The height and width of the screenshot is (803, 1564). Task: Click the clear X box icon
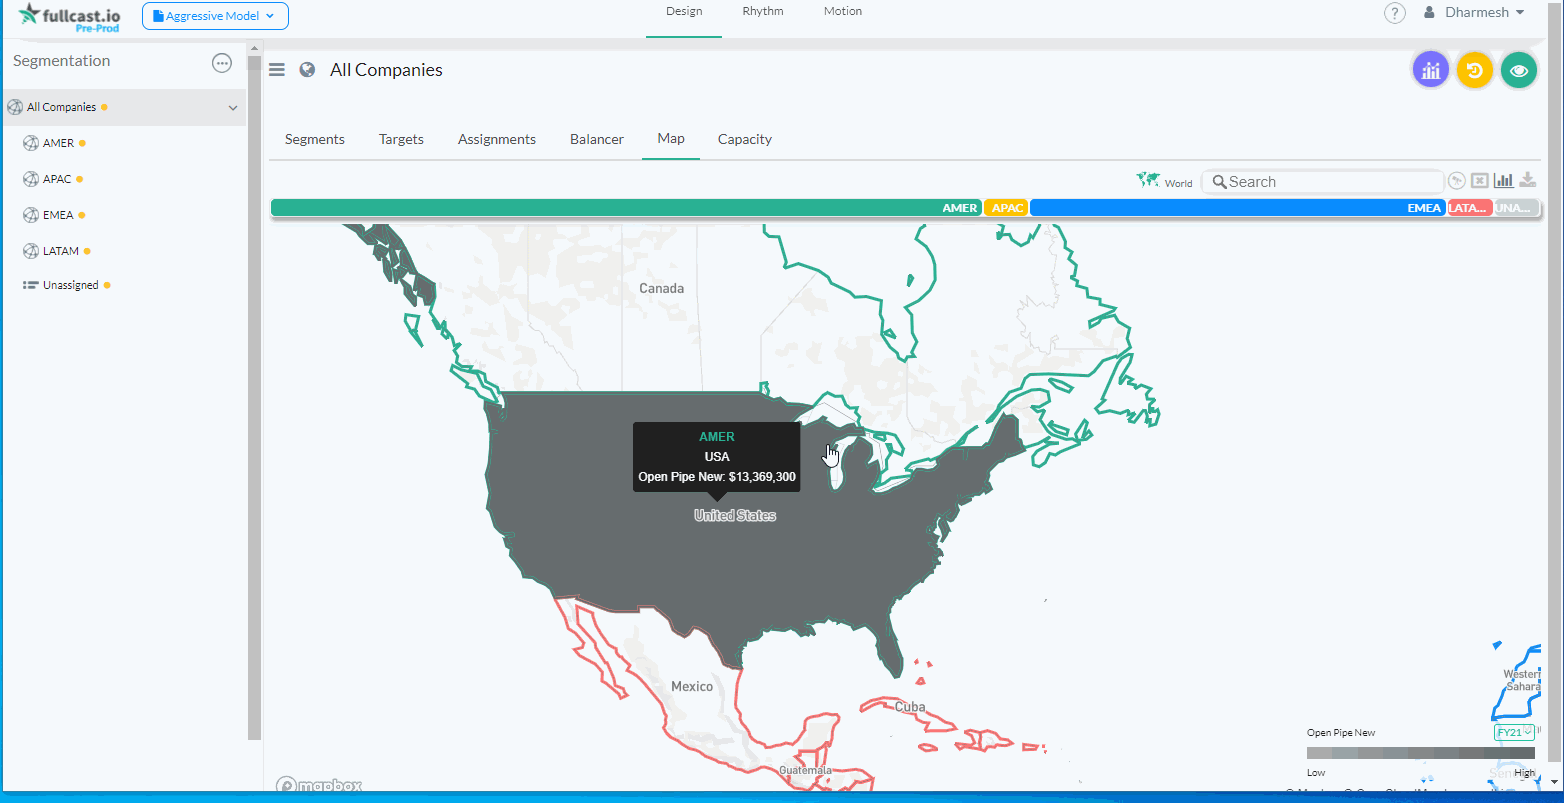1480,181
